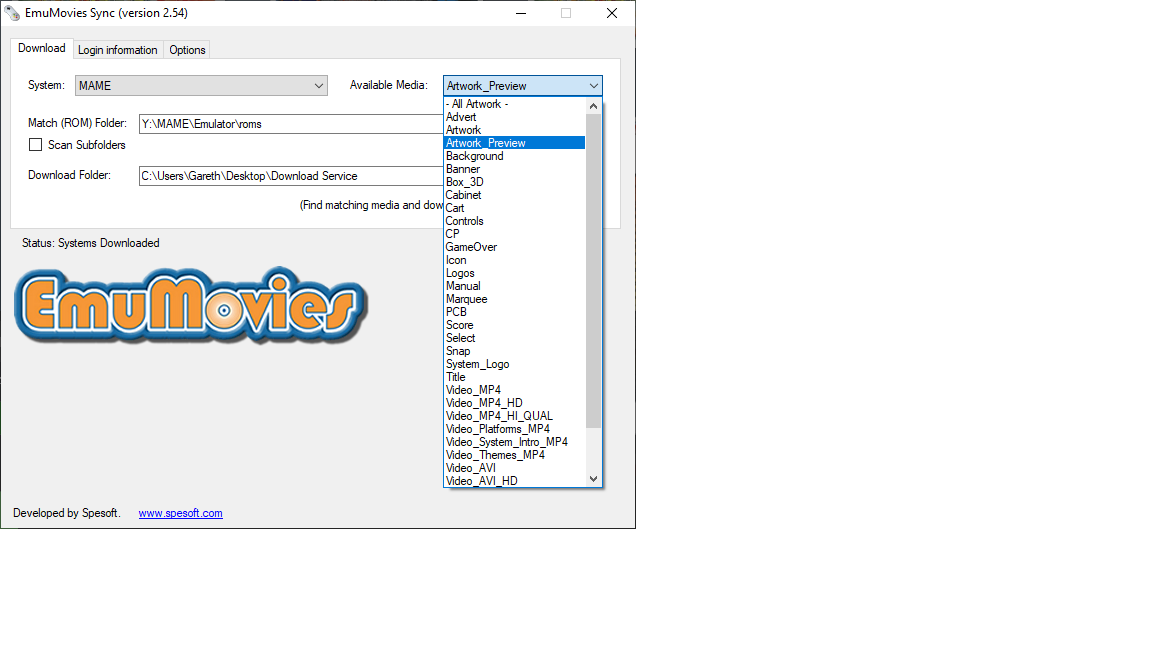1152x648 pixels.
Task: Click the media list scroll up arrow
Action: coord(594,106)
